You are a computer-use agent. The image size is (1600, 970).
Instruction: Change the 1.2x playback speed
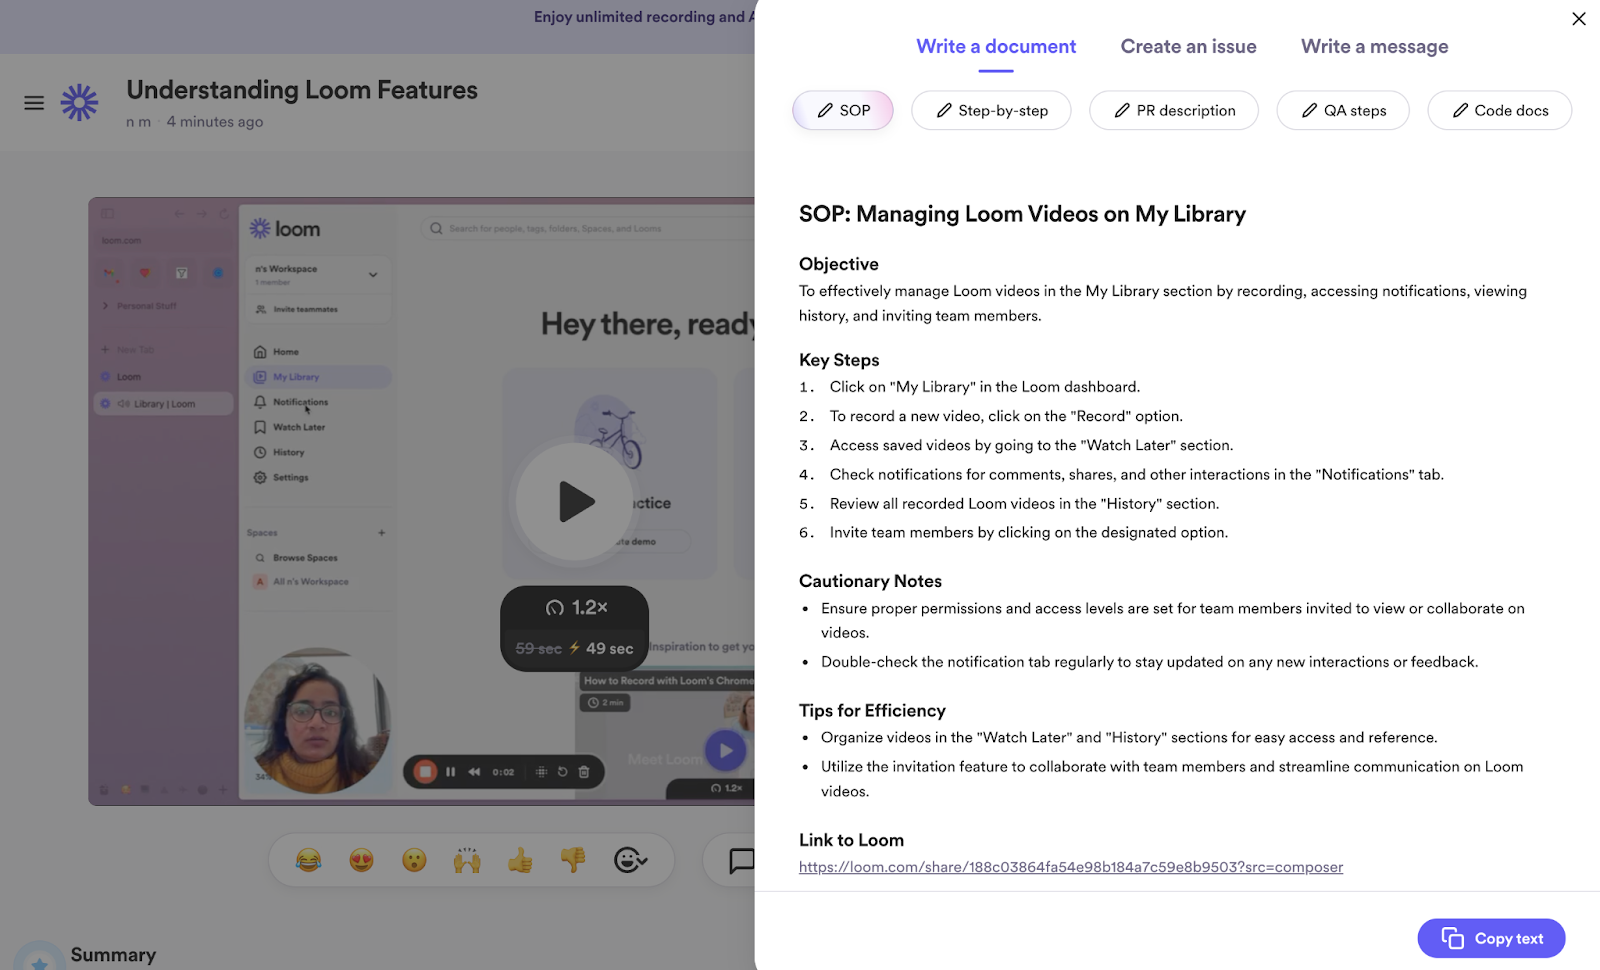(x=576, y=607)
